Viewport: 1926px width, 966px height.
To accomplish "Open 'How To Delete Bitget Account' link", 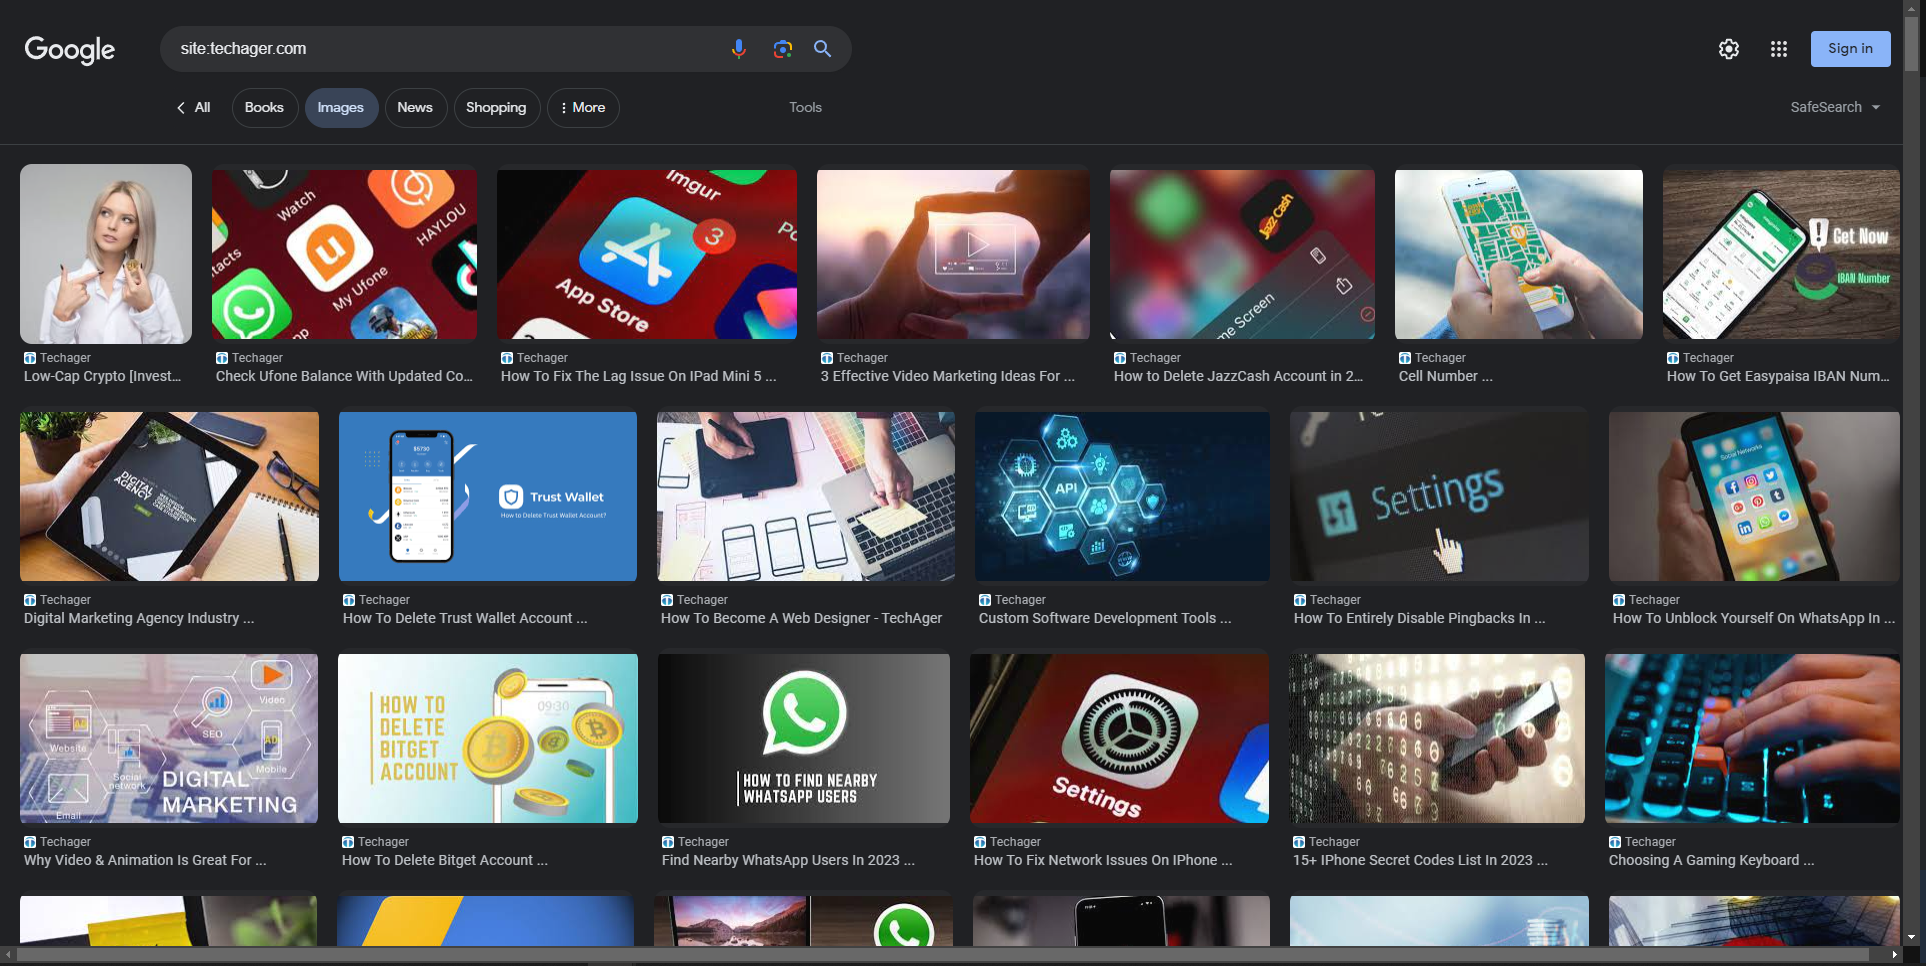I will tap(444, 860).
